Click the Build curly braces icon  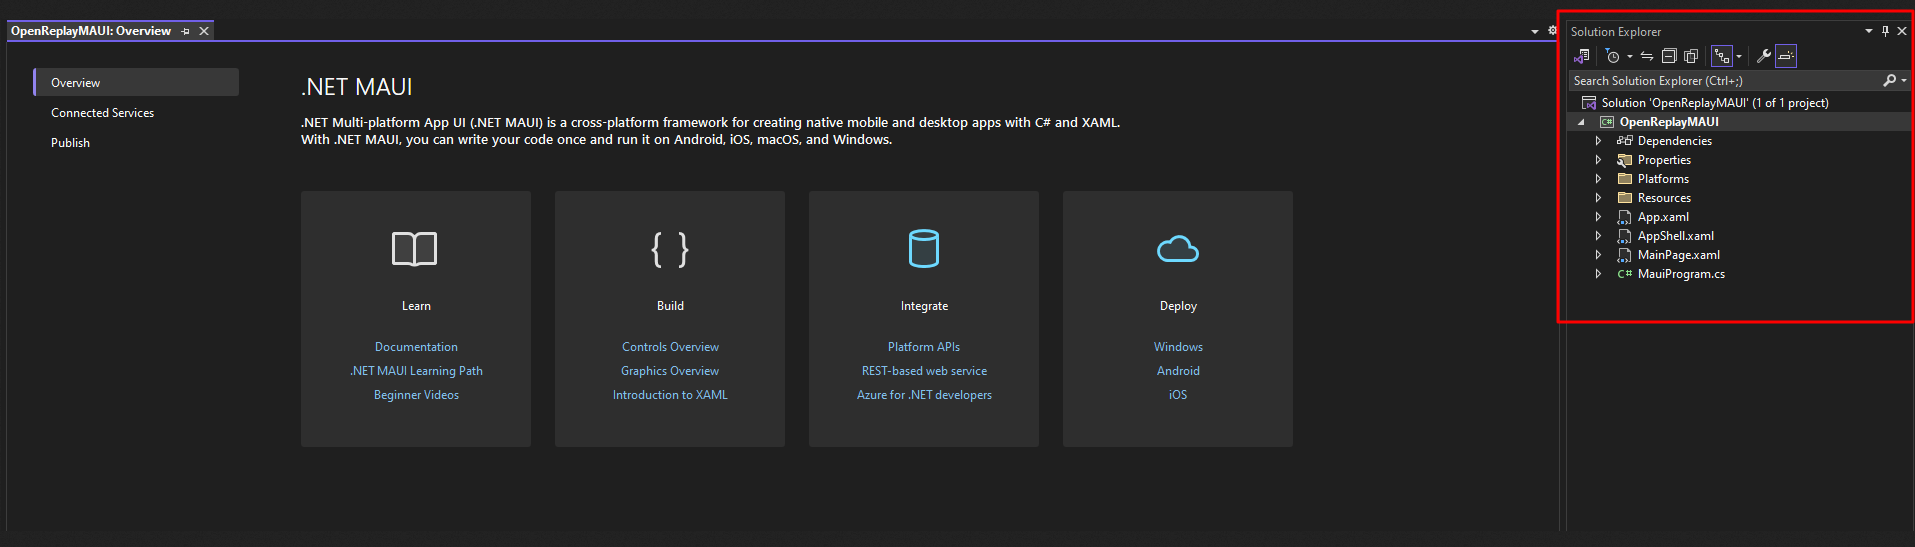670,249
